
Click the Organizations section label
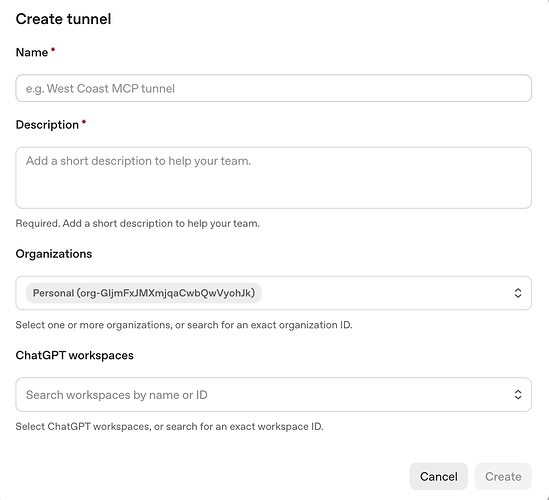(x=54, y=254)
